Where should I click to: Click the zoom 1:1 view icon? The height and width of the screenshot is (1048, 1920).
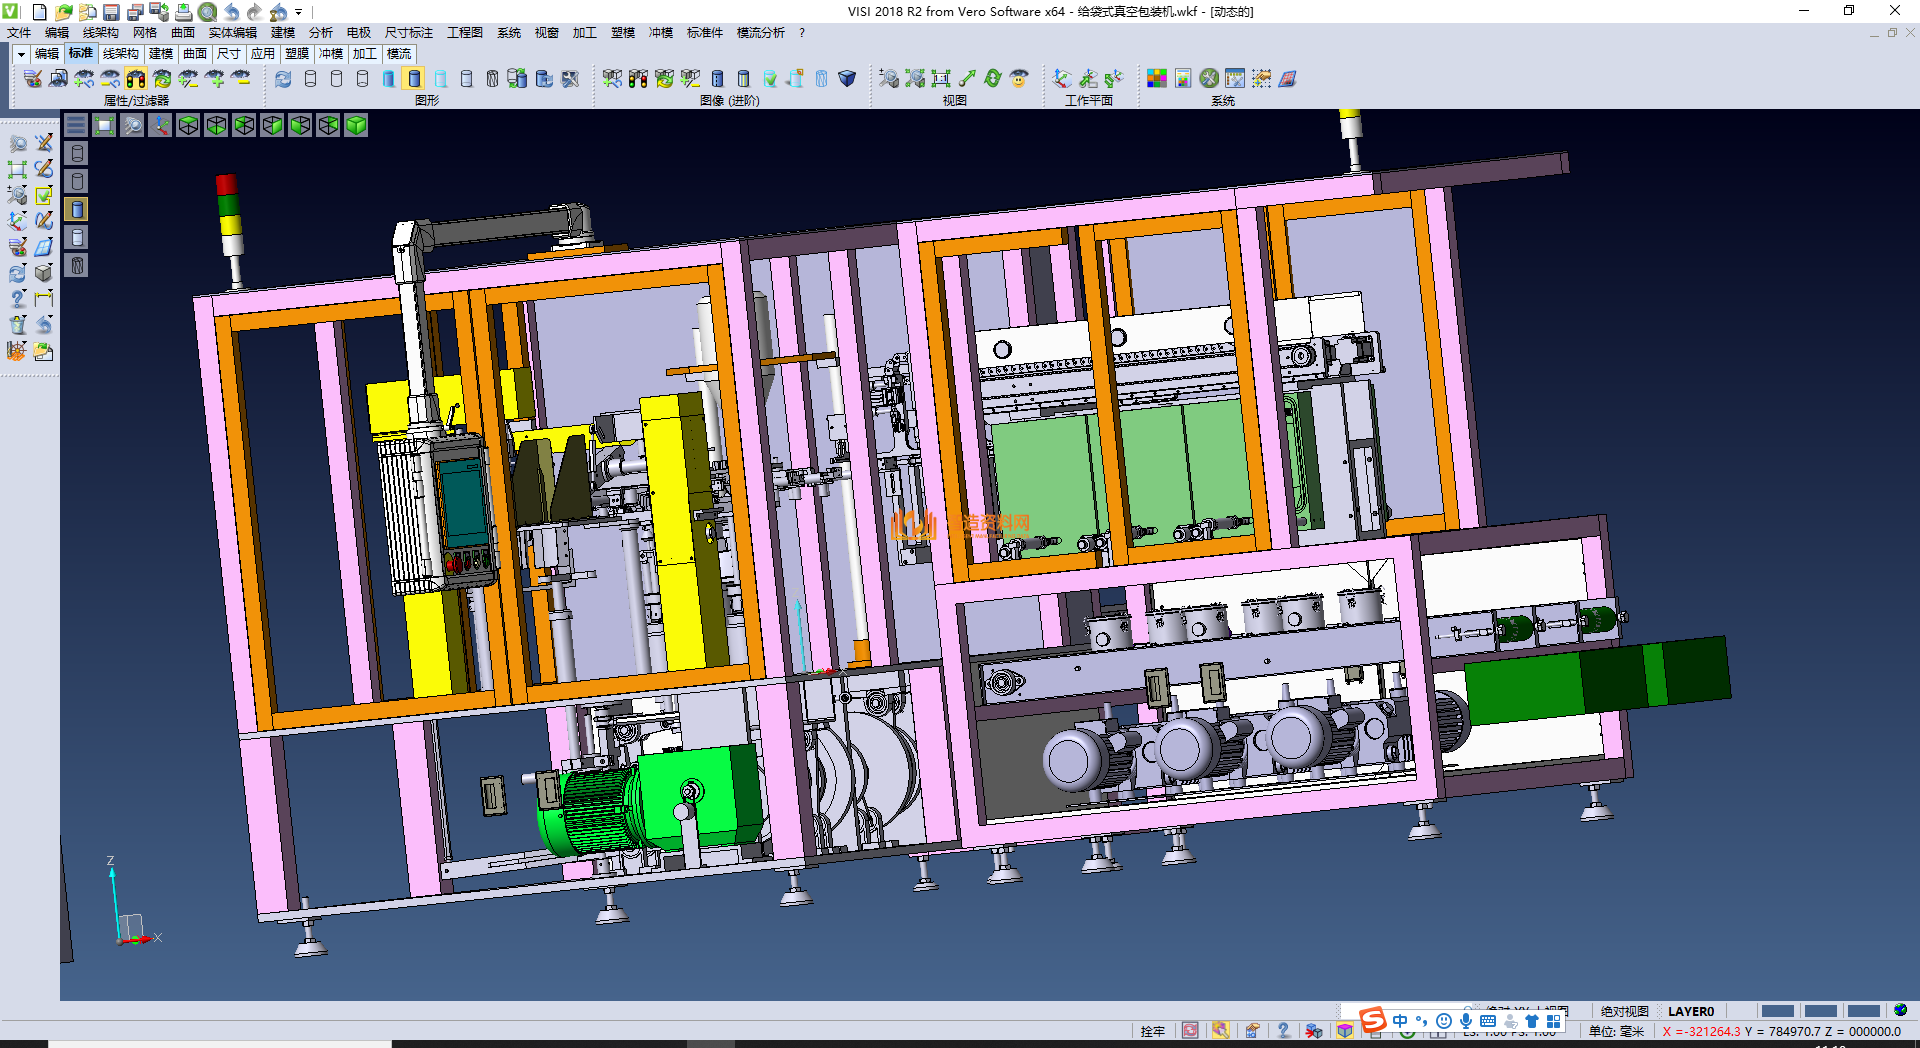click(941, 79)
